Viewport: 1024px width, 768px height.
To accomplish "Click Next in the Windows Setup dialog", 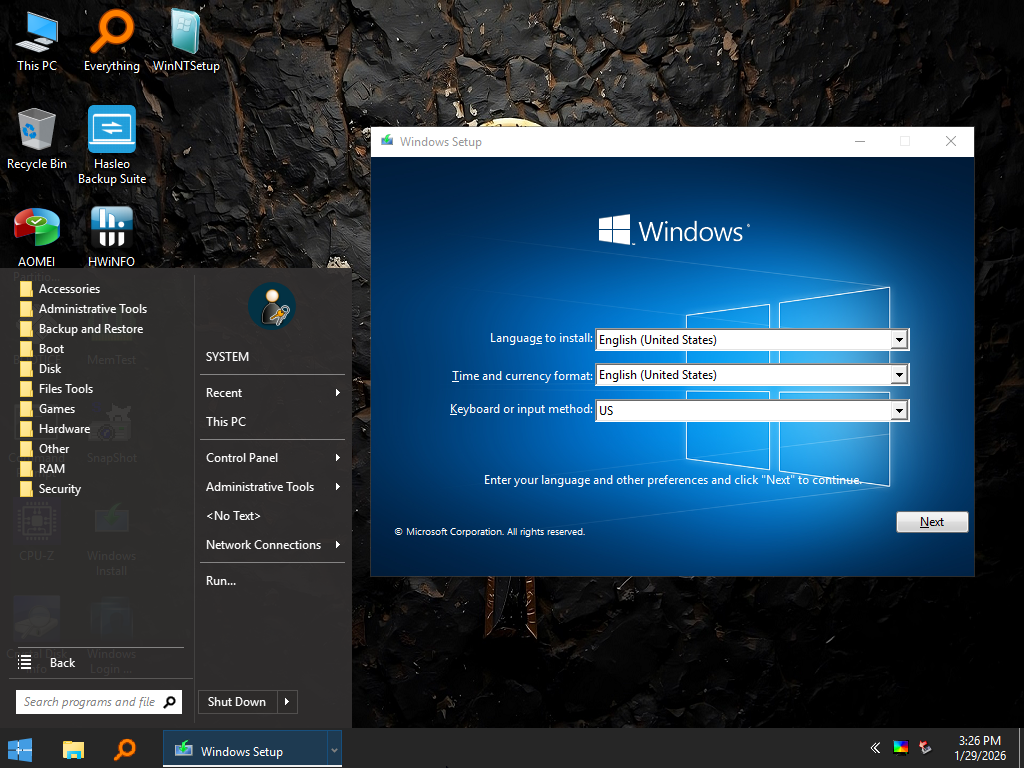I will click(931, 521).
